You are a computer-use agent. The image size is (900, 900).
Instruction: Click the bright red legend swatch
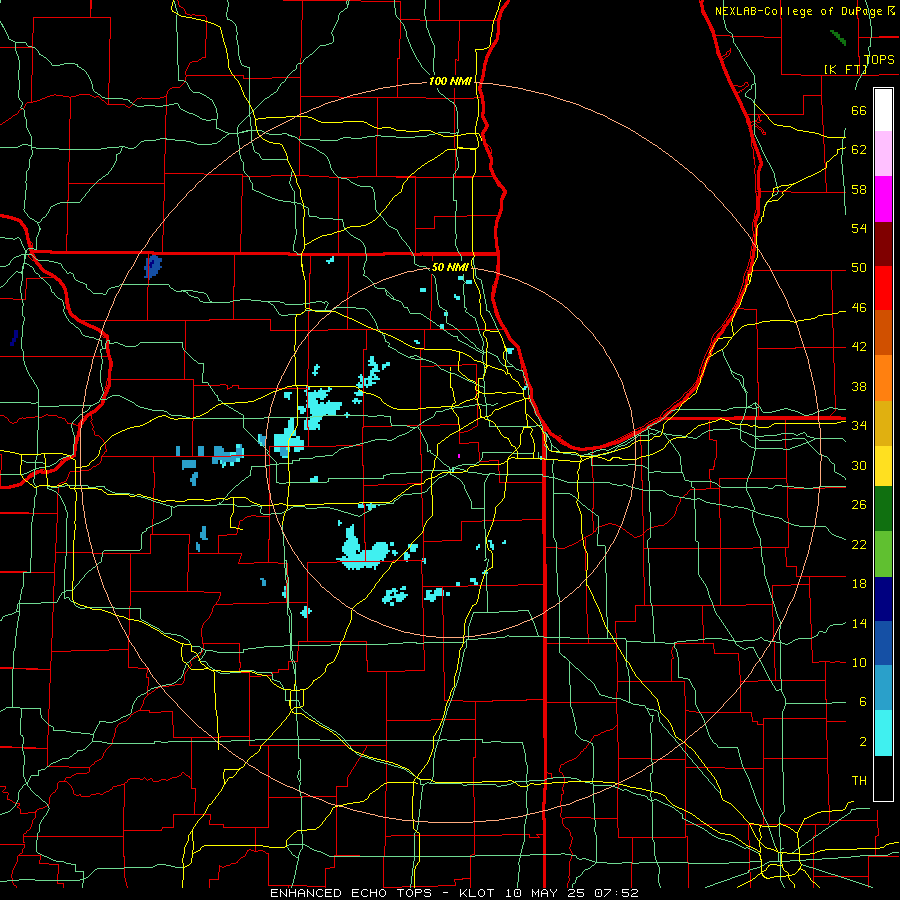pyautogui.click(x=883, y=288)
